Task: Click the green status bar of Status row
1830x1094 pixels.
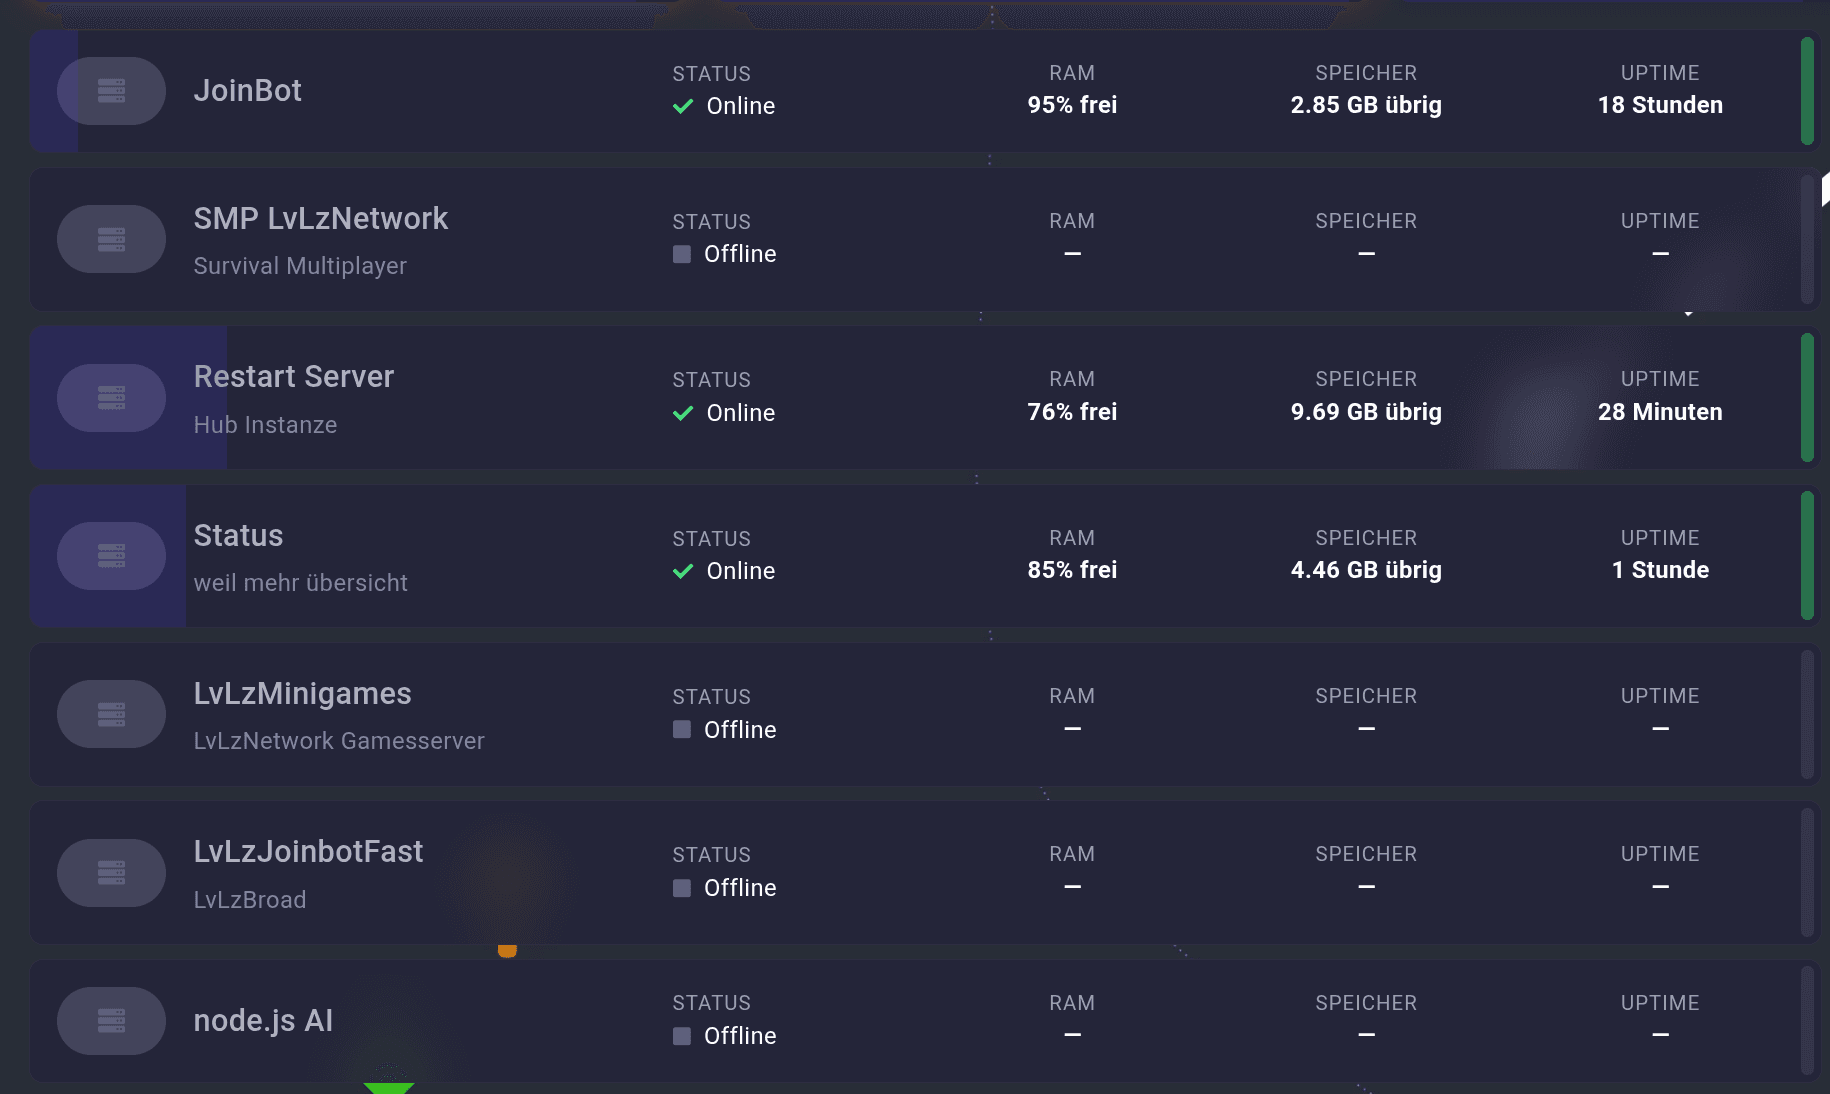Action: pos(1807,556)
